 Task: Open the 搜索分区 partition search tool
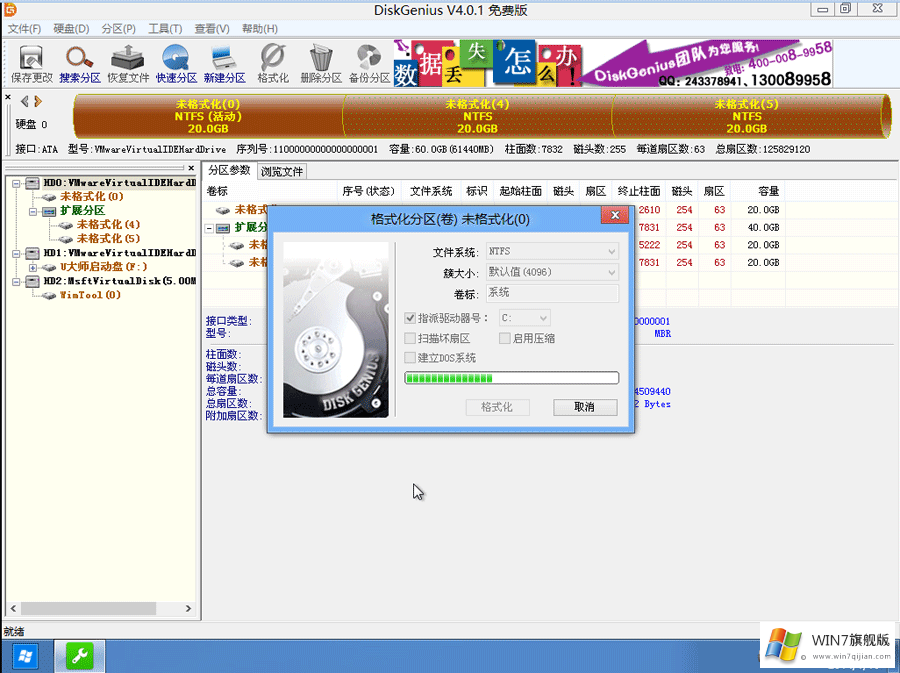pos(79,62)
